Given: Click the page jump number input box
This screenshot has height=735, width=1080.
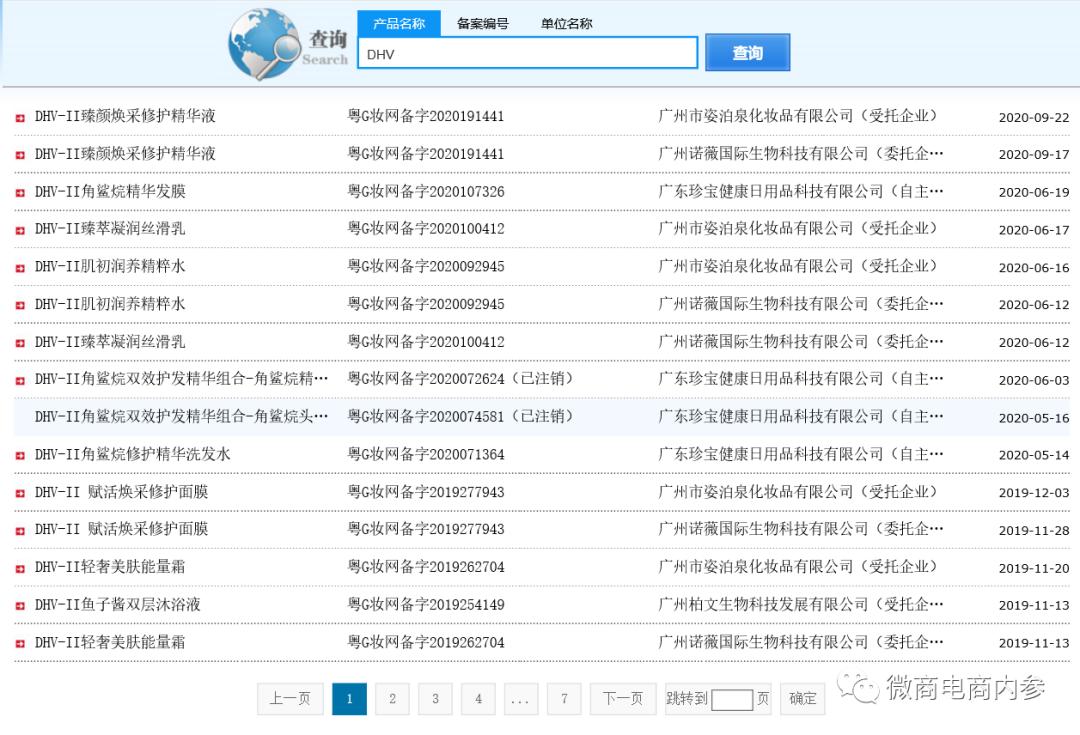Looking at the screenshot, I should click(x=732, y=700).
